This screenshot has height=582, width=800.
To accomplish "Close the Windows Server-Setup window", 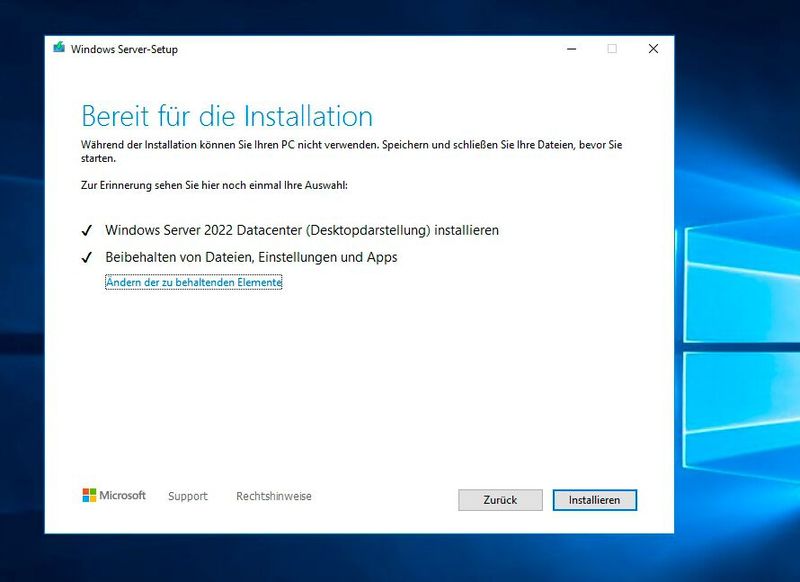I will [x=652, y=47].
